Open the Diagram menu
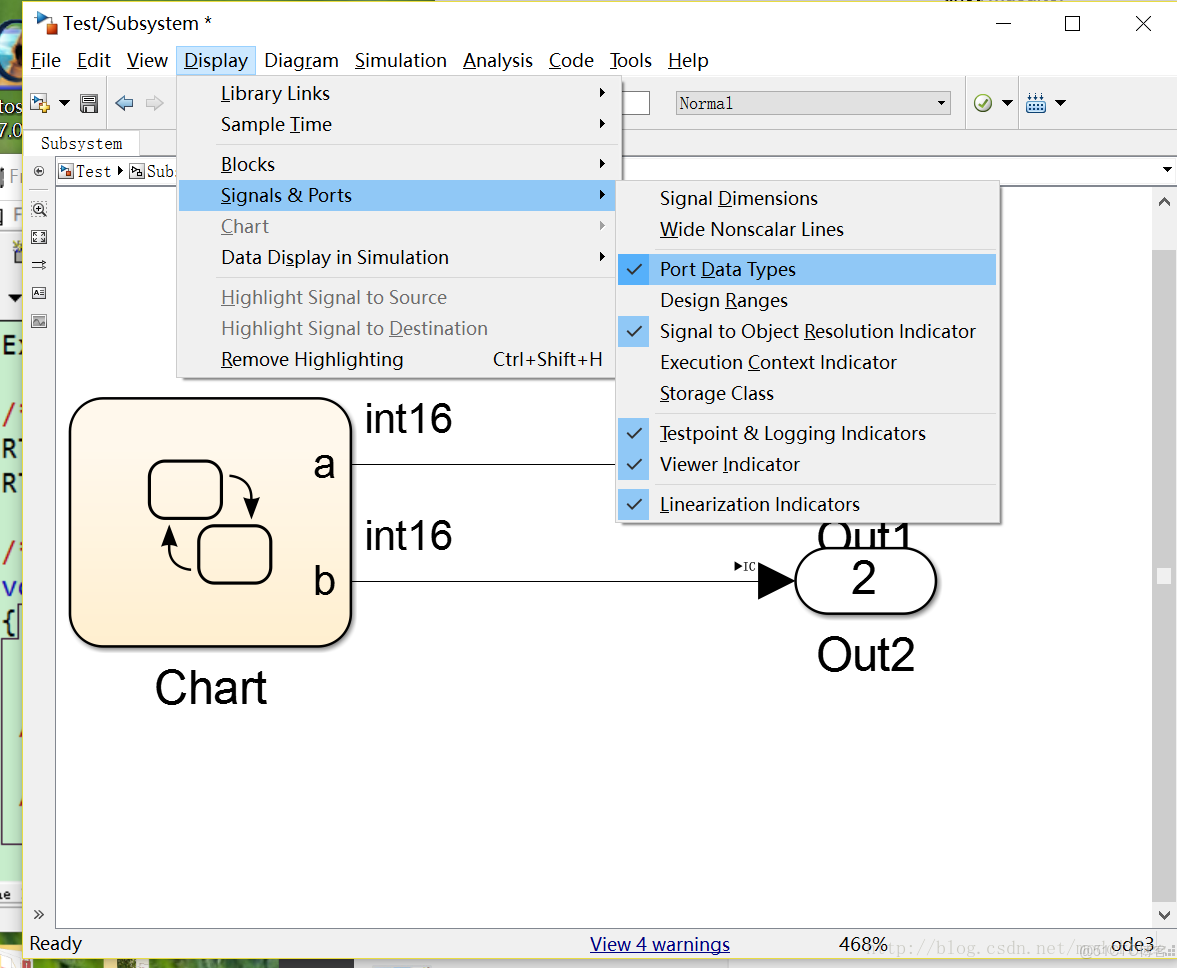The width and height of the screenshot is (1177, 968). tap(301, 61)
